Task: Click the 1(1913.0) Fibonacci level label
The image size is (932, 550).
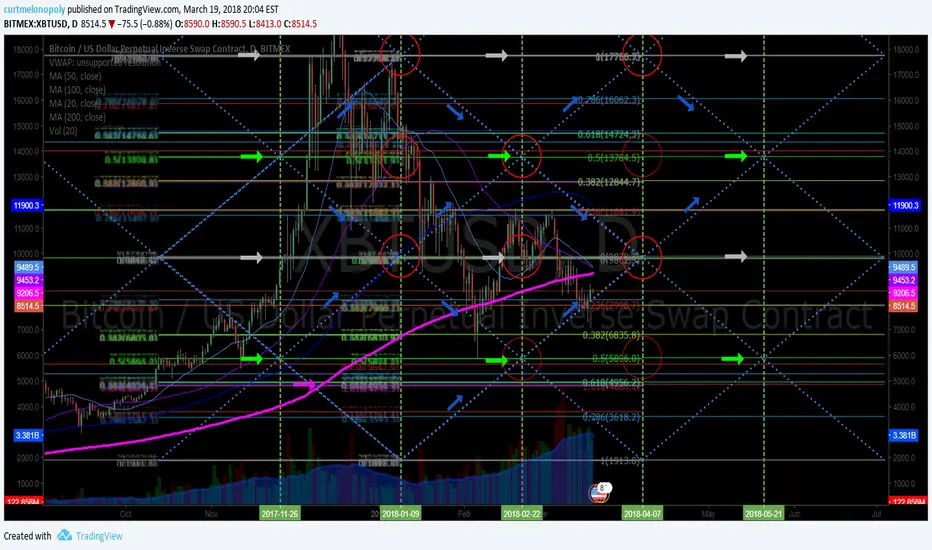Action: (x=619, y=461)
